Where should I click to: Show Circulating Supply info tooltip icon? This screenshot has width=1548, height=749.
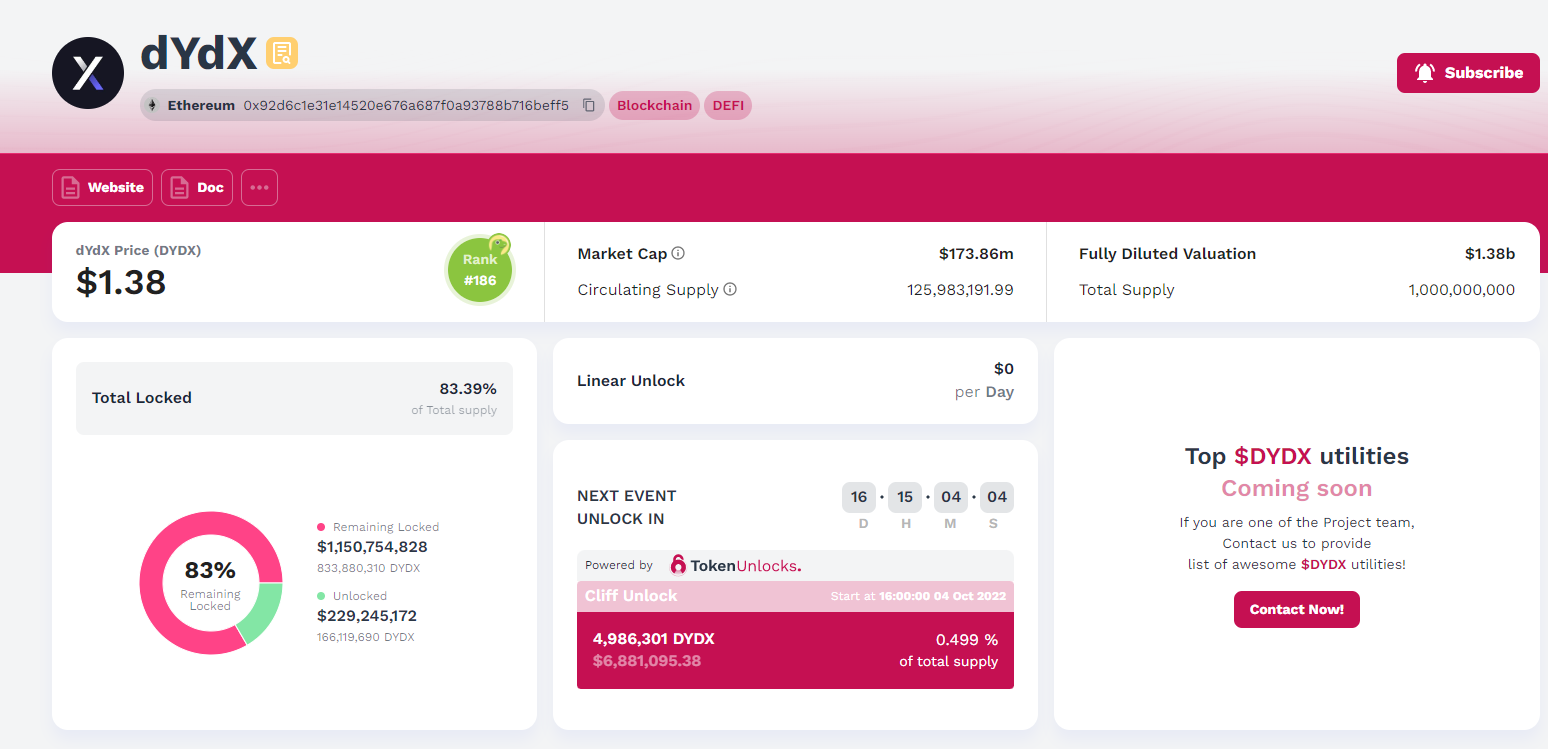click(x=730, y=290)
